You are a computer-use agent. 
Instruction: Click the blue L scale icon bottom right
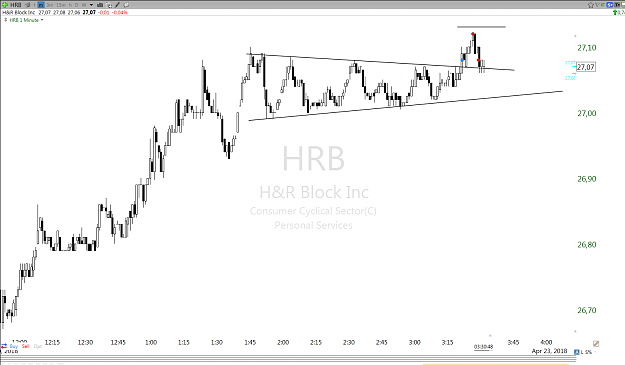pos(576,352)
